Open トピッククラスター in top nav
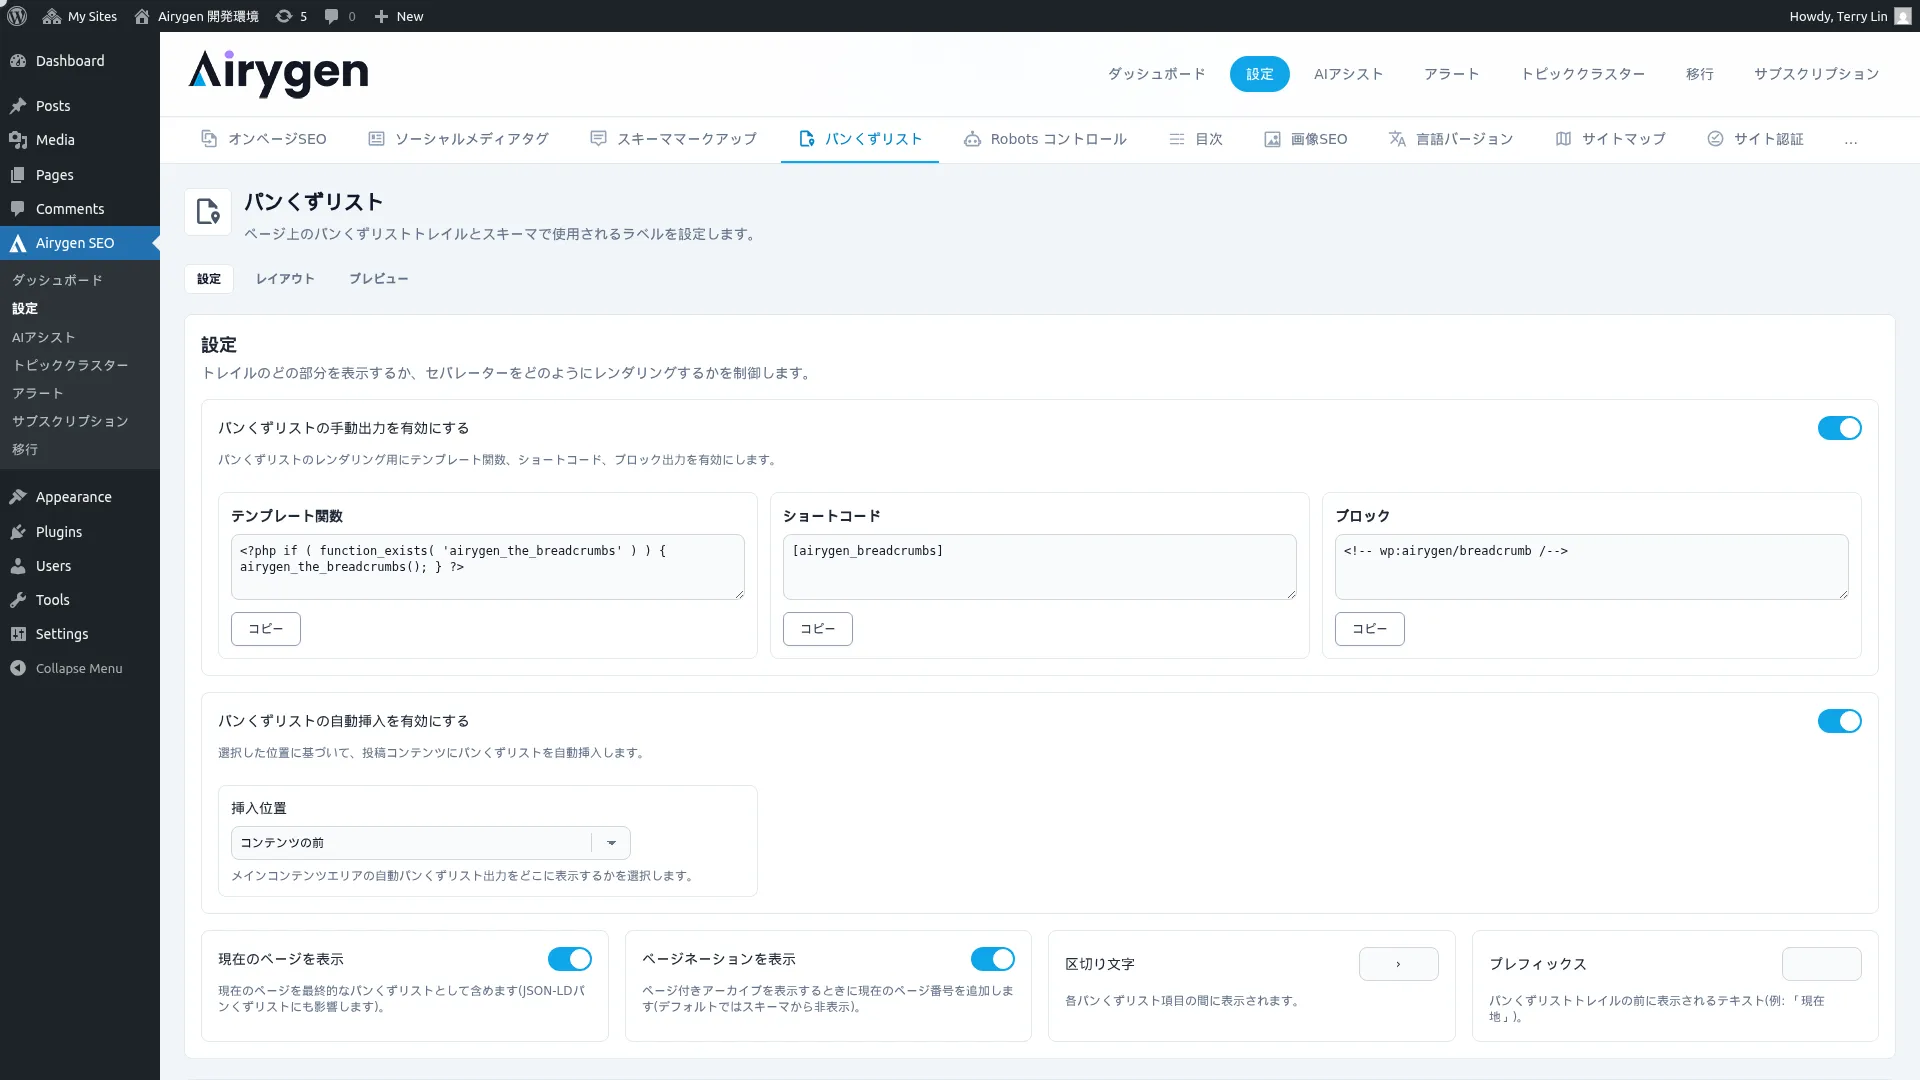The image size is (1920, 1080). 1583,74
